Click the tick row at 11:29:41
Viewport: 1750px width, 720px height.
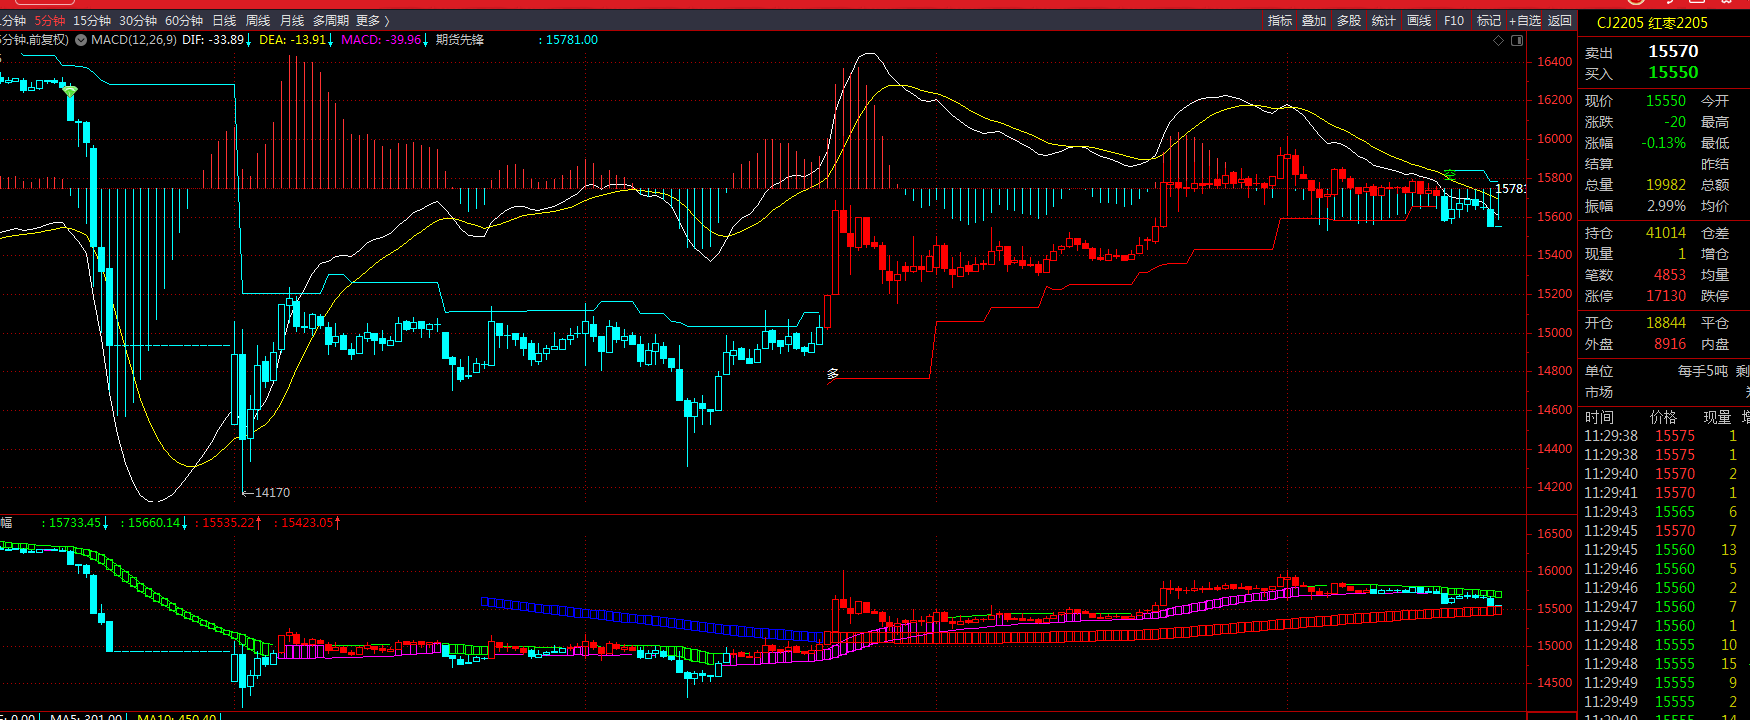click(1664, 493)
